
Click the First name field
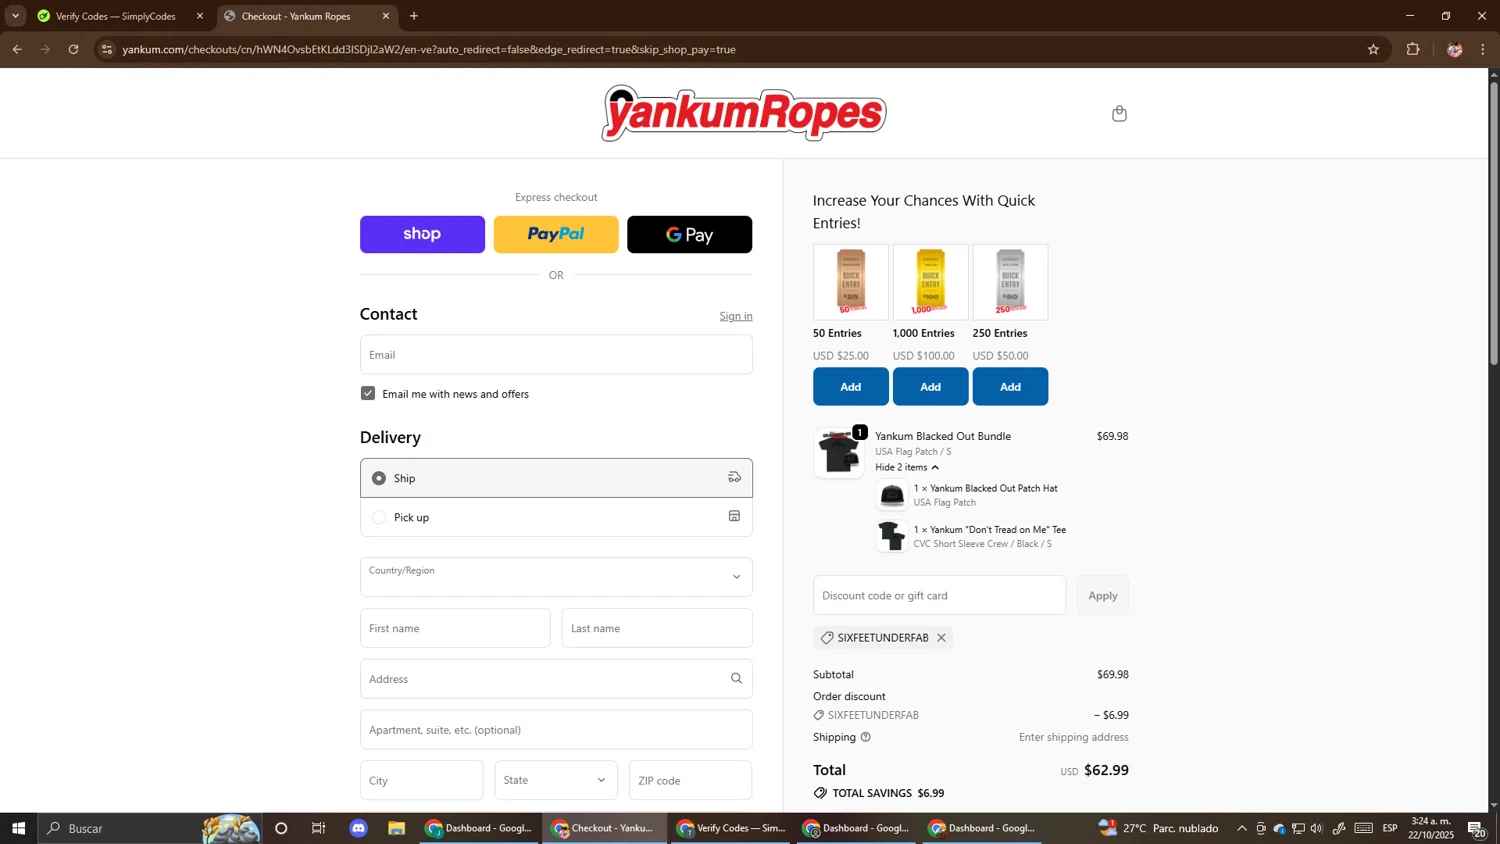pos(455,628)
